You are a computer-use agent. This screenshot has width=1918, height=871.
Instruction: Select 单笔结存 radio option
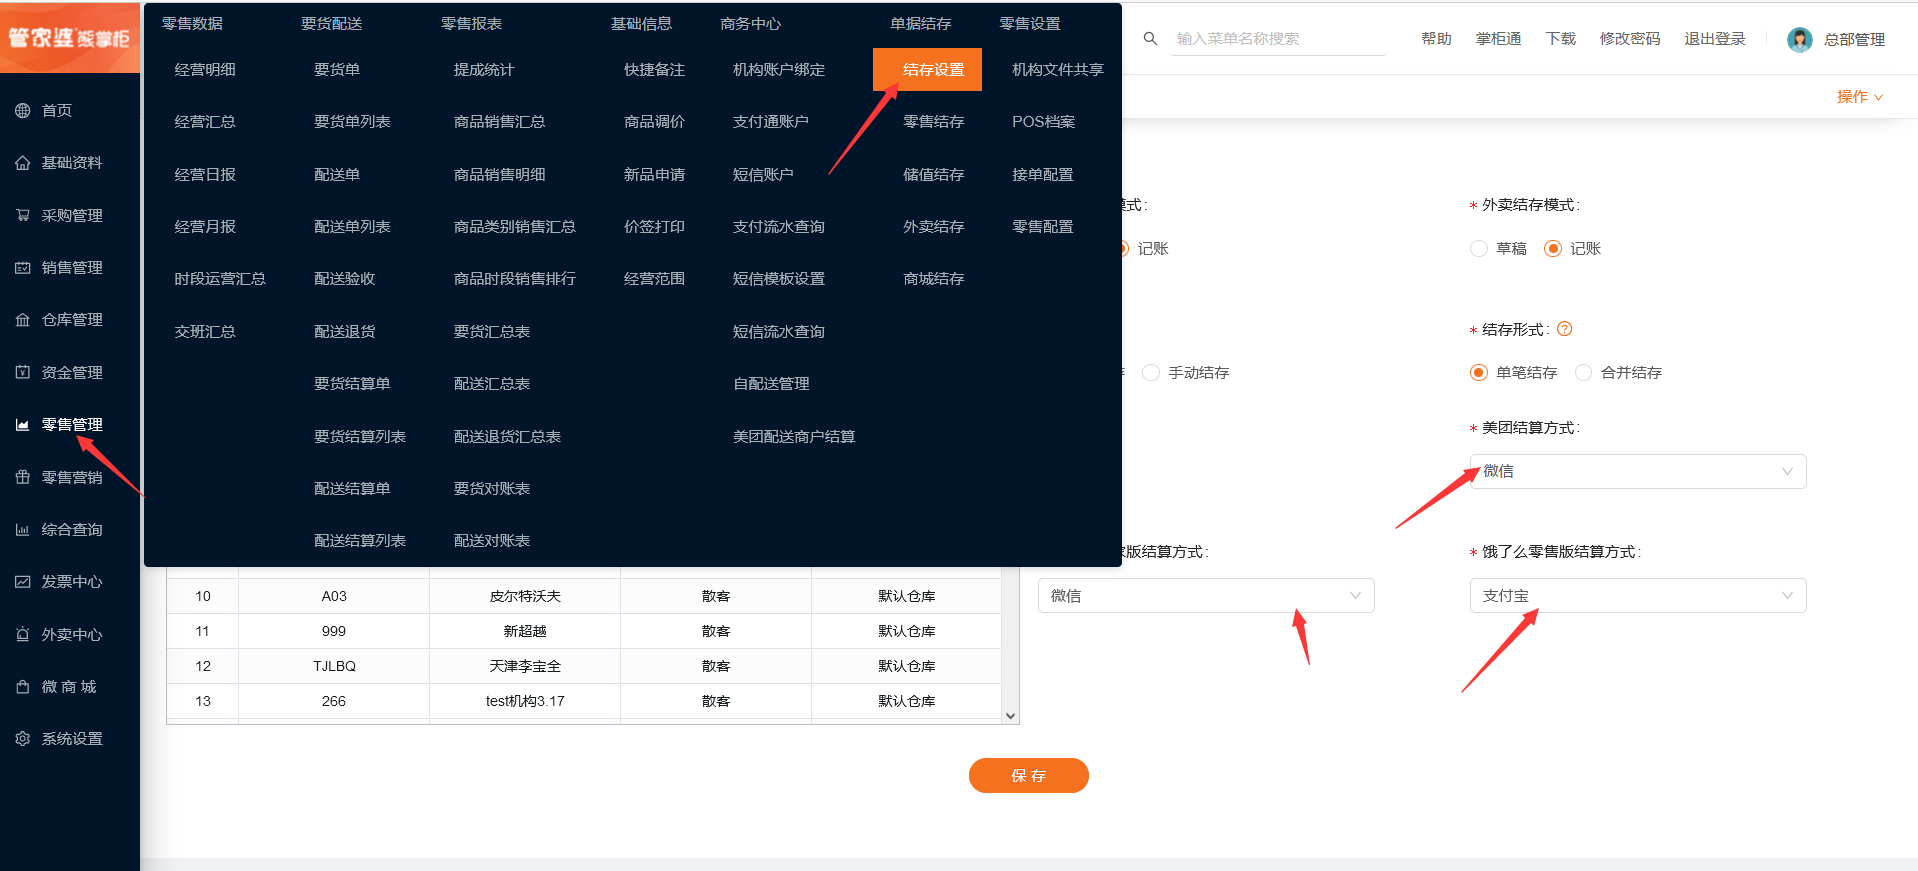pyautogui.click(x=1479, y=372)
